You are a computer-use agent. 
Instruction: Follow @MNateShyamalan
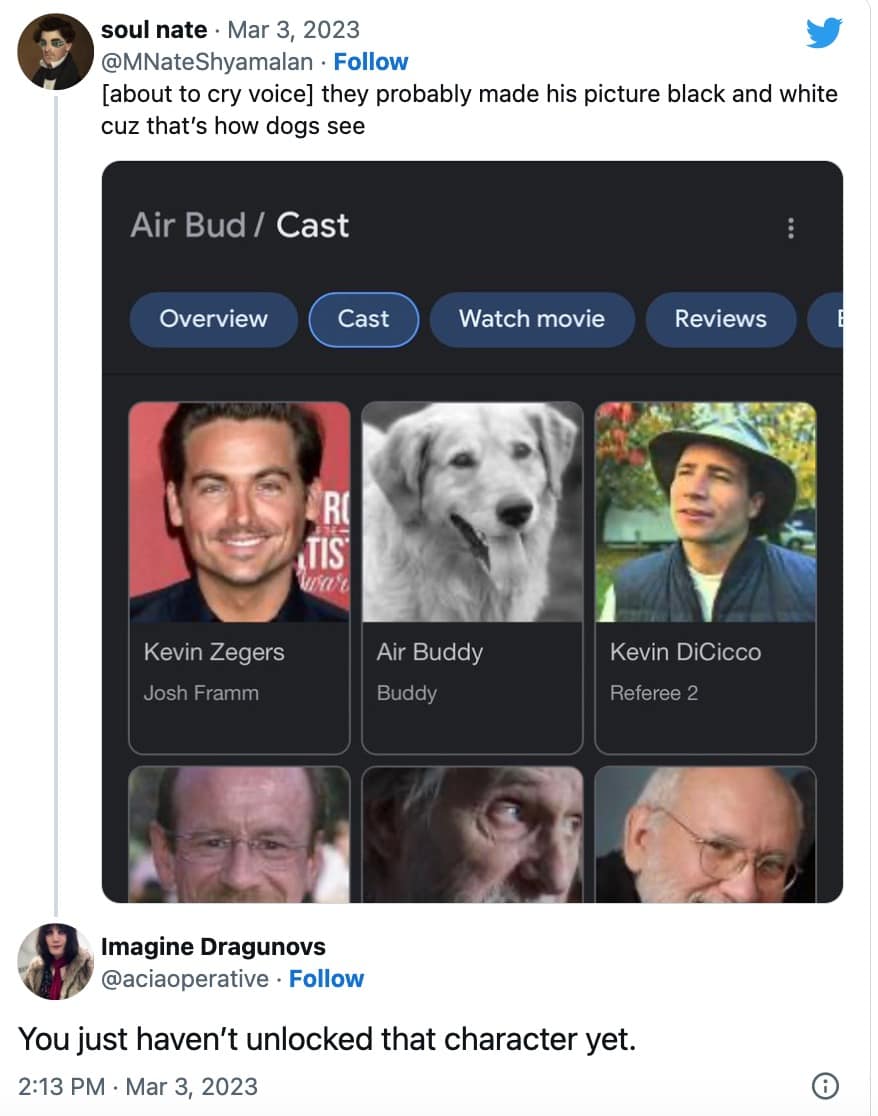(x=370, y=62)
